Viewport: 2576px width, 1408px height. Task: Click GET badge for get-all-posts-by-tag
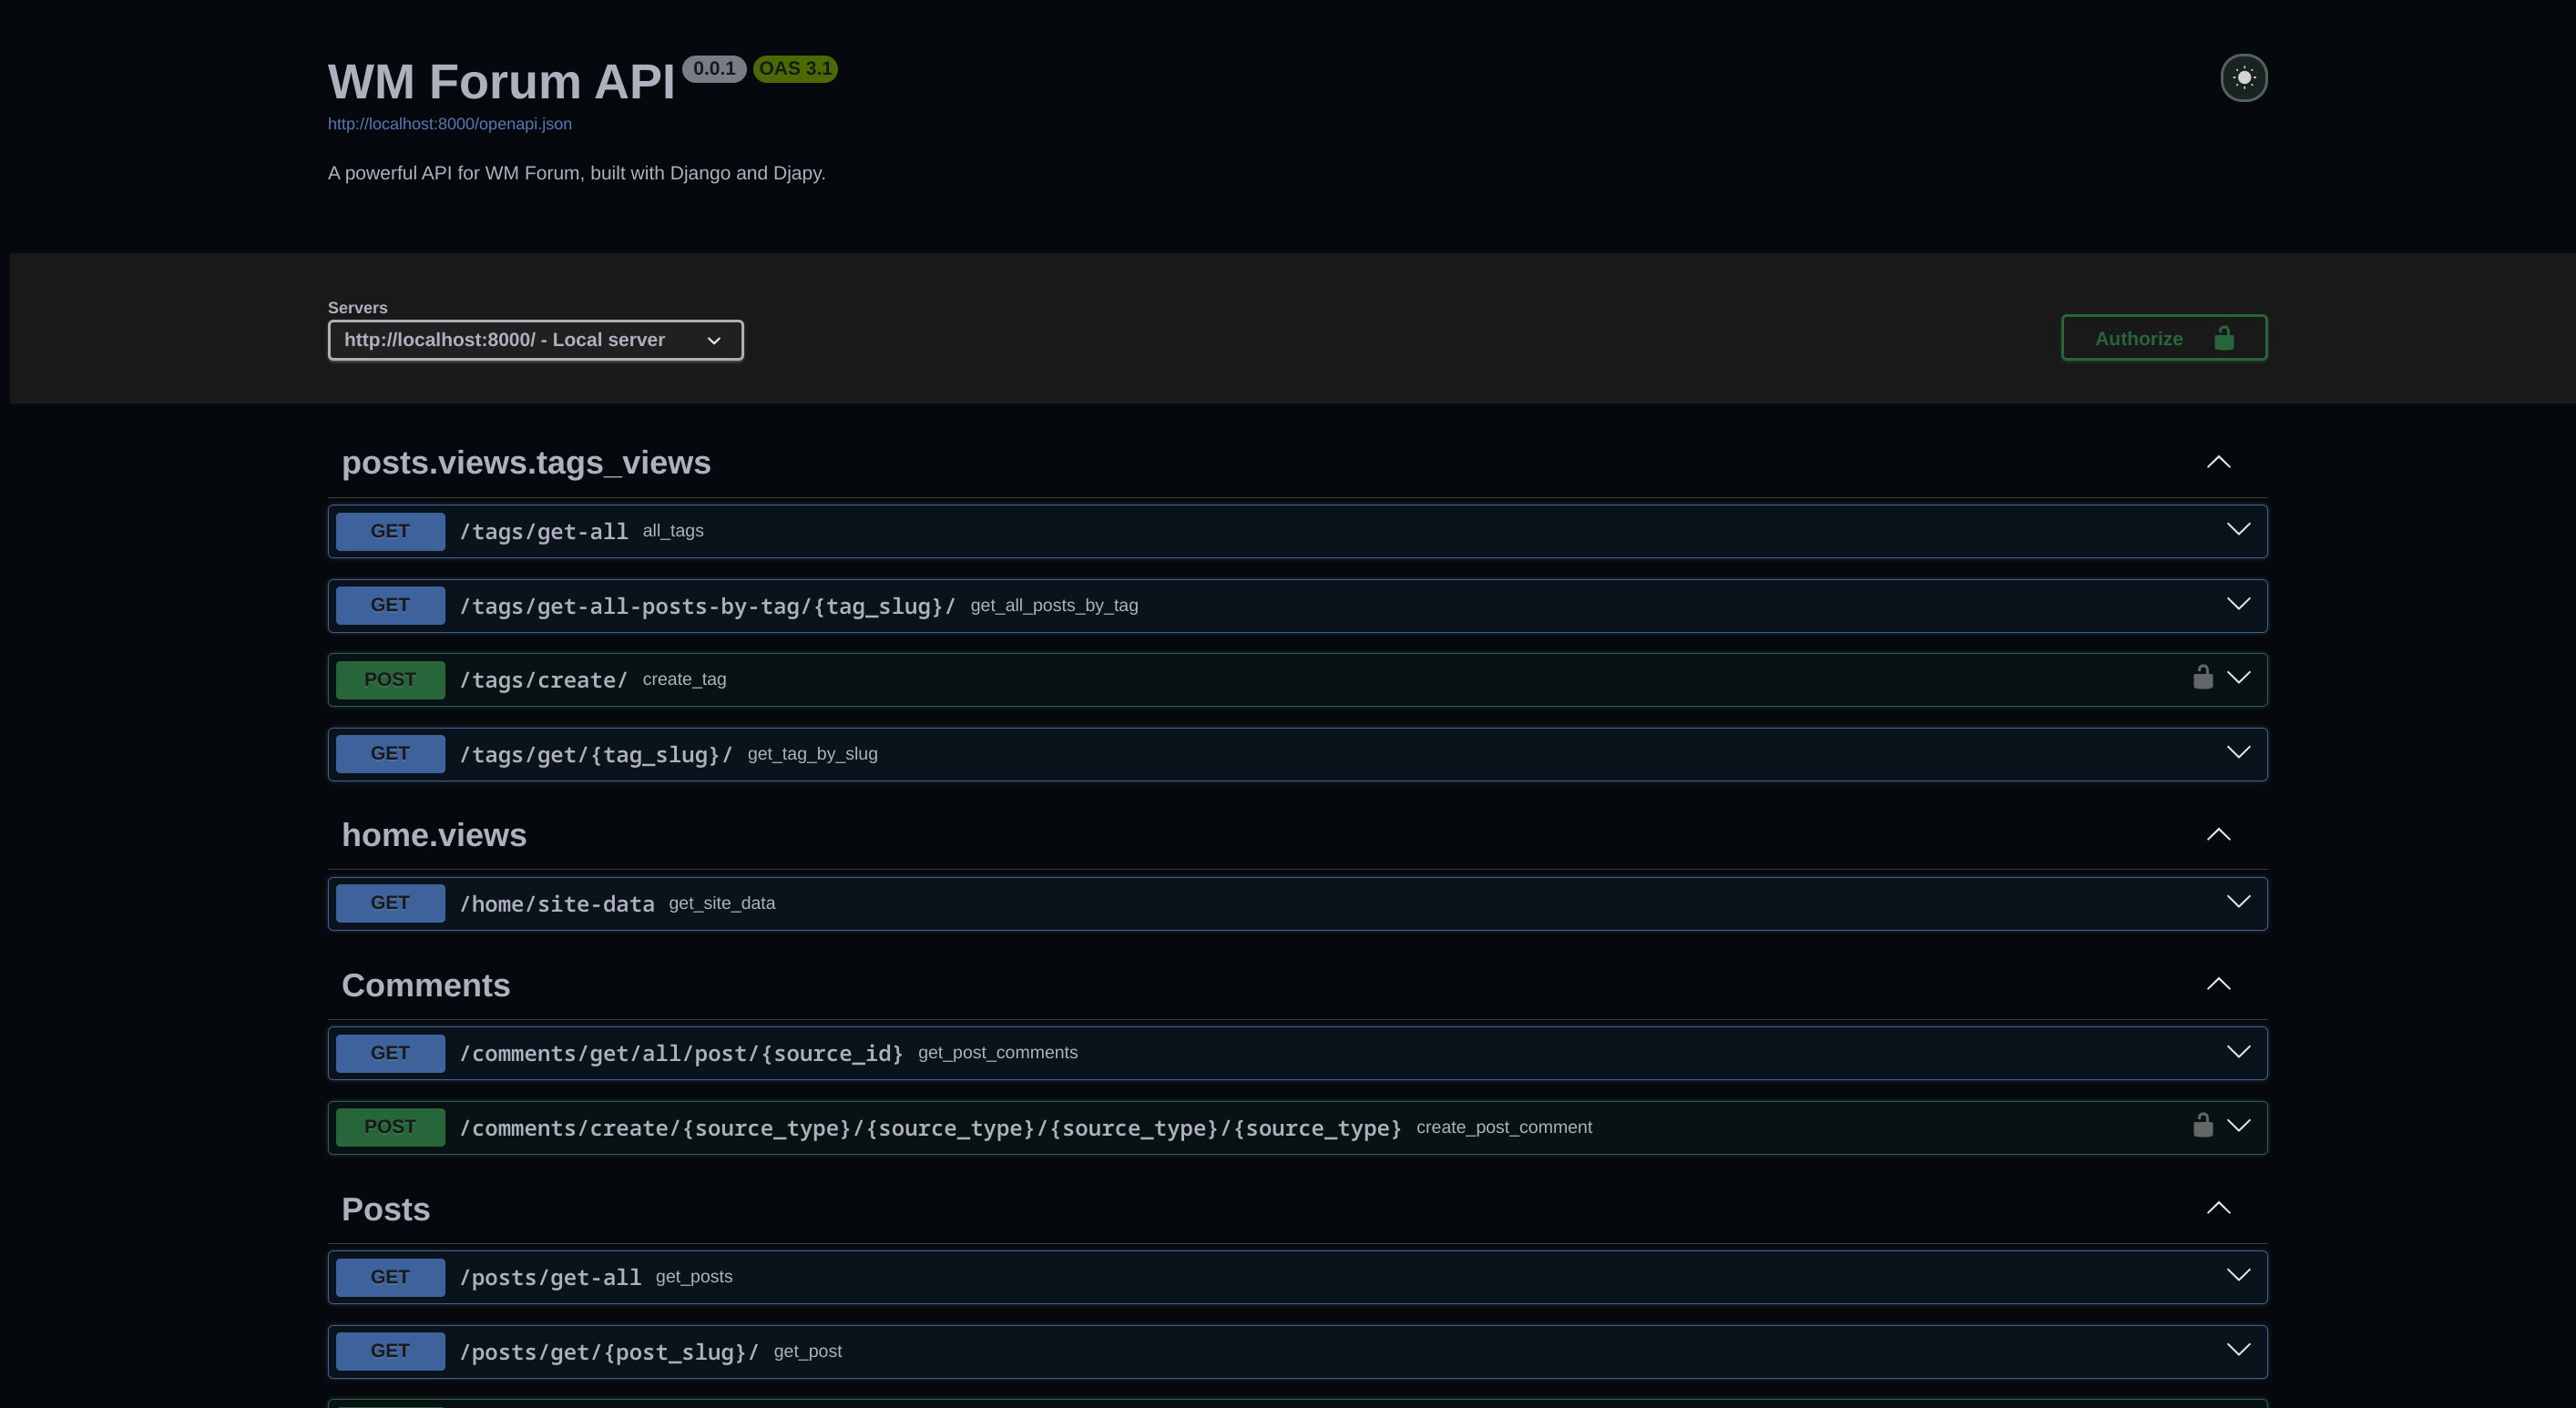point(390,605)
